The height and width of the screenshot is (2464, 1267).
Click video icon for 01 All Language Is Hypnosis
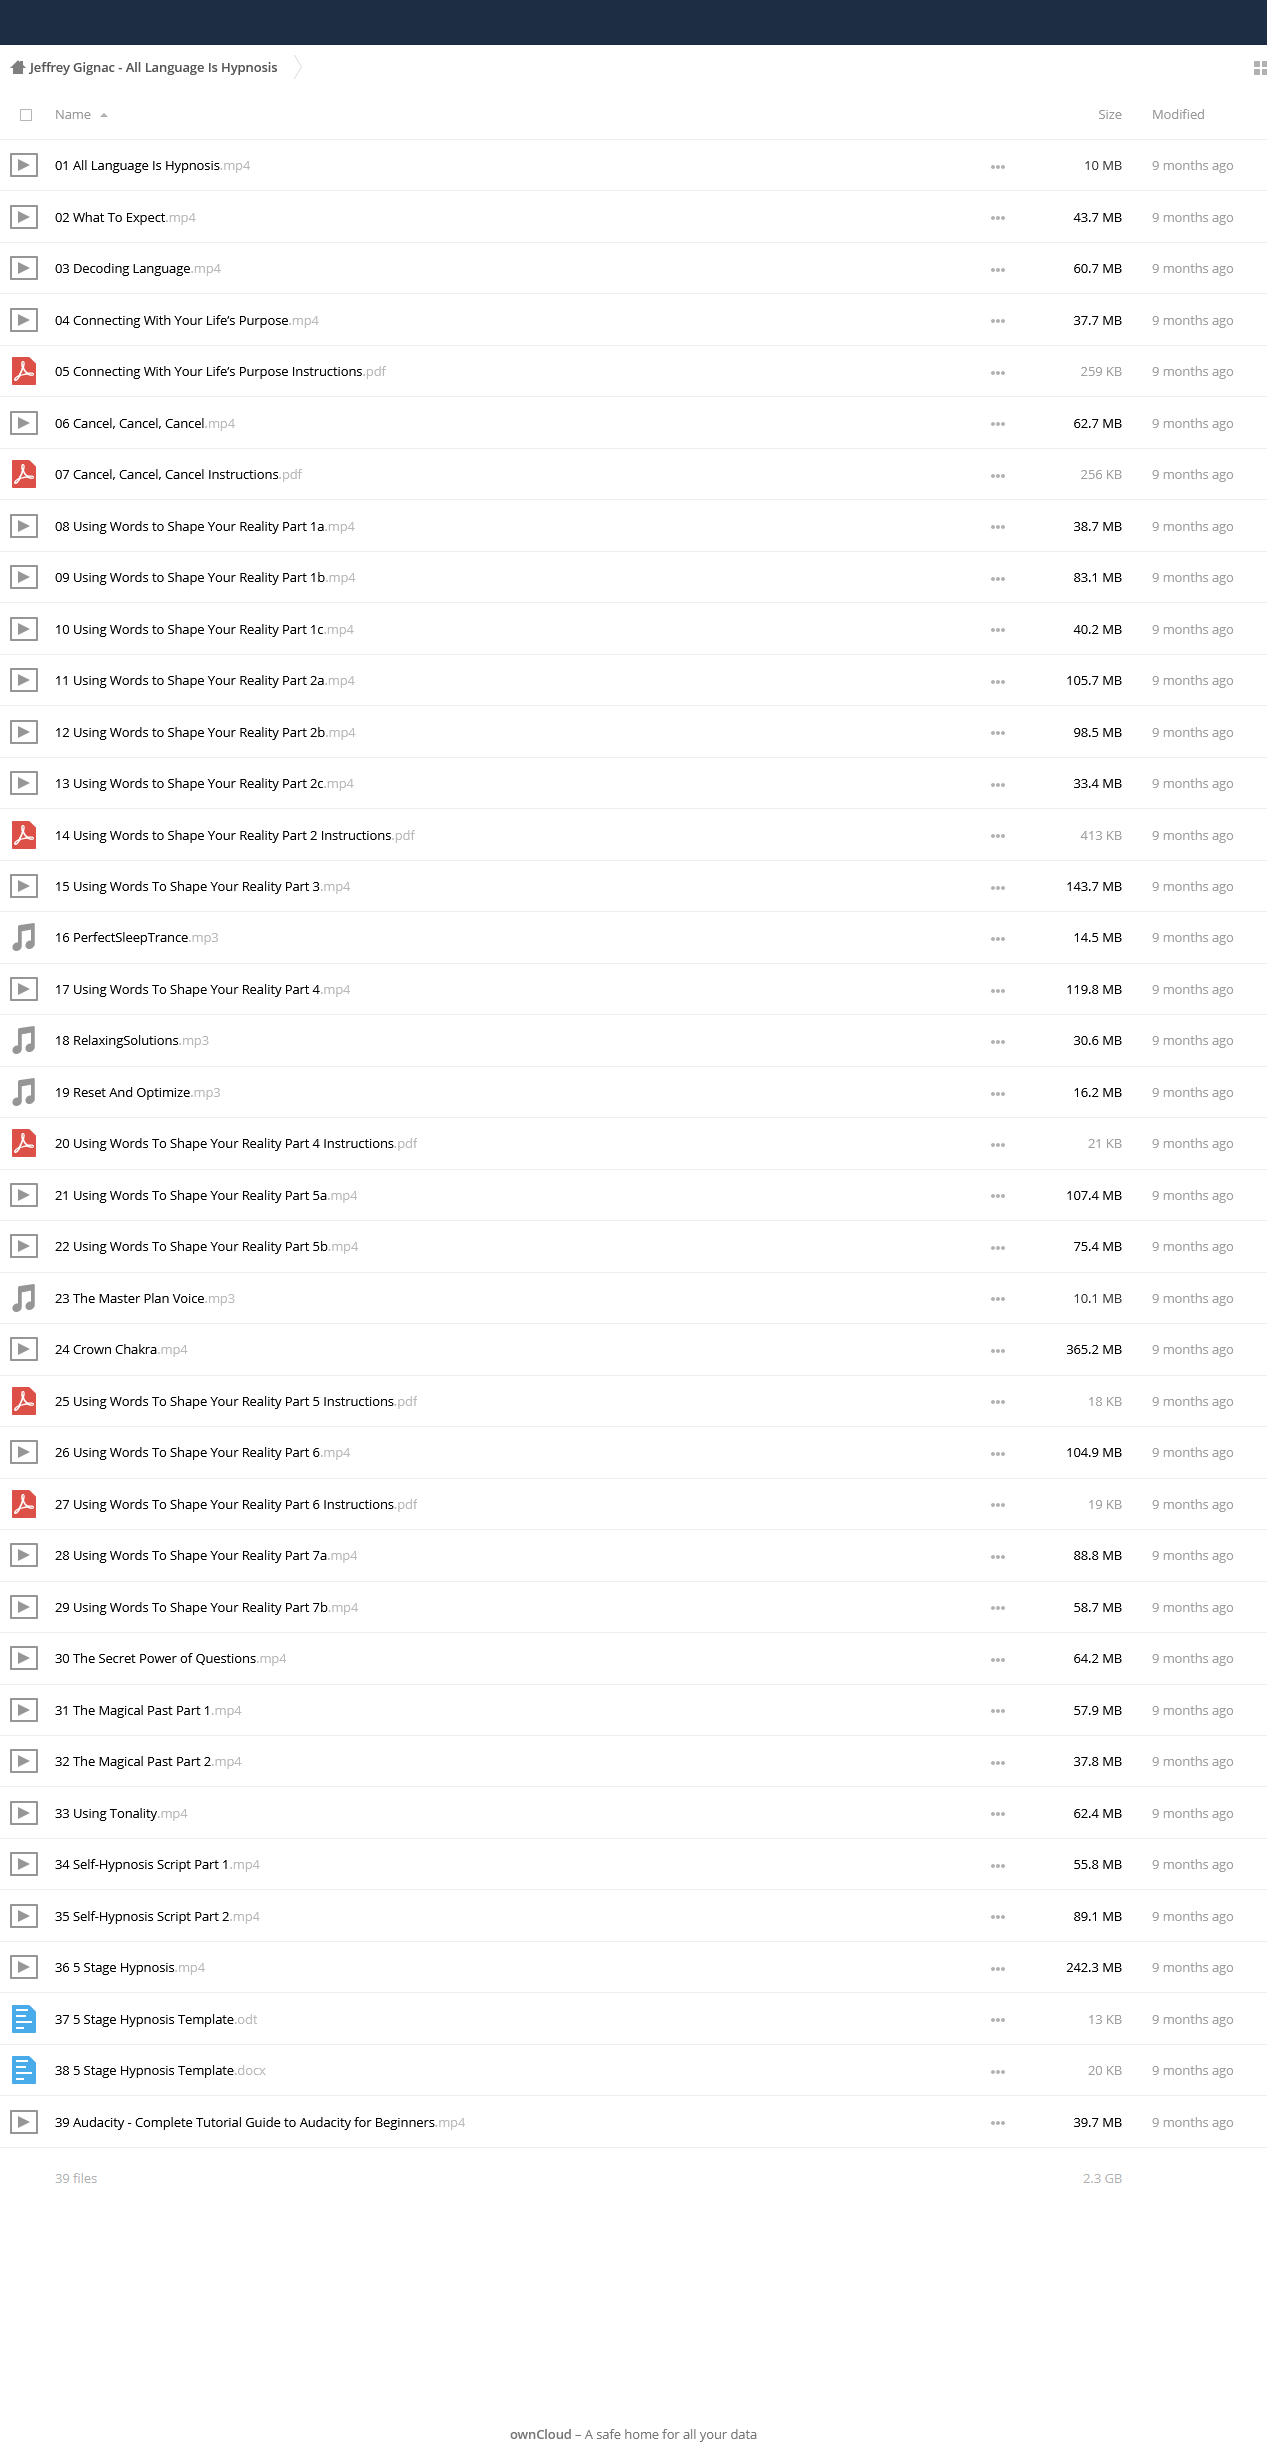tap(24, 165)
